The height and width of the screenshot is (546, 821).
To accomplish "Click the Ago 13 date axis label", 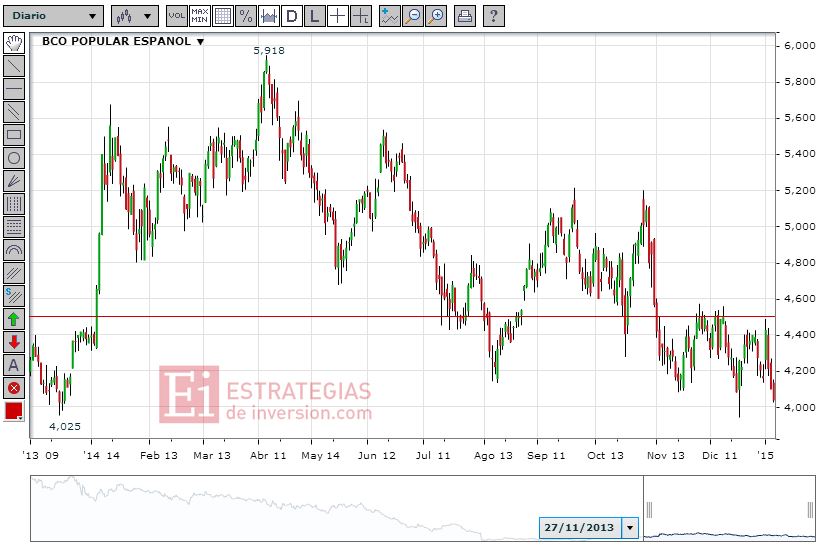I will (x=493, y=455).
